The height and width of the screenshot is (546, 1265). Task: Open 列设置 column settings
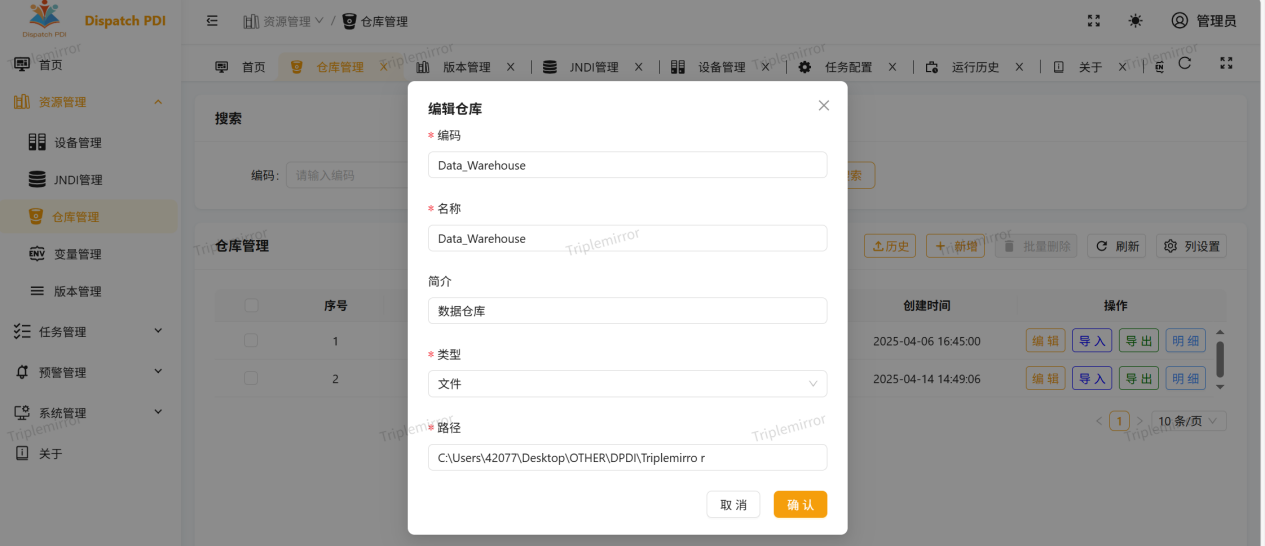[x=1192, y=246]
